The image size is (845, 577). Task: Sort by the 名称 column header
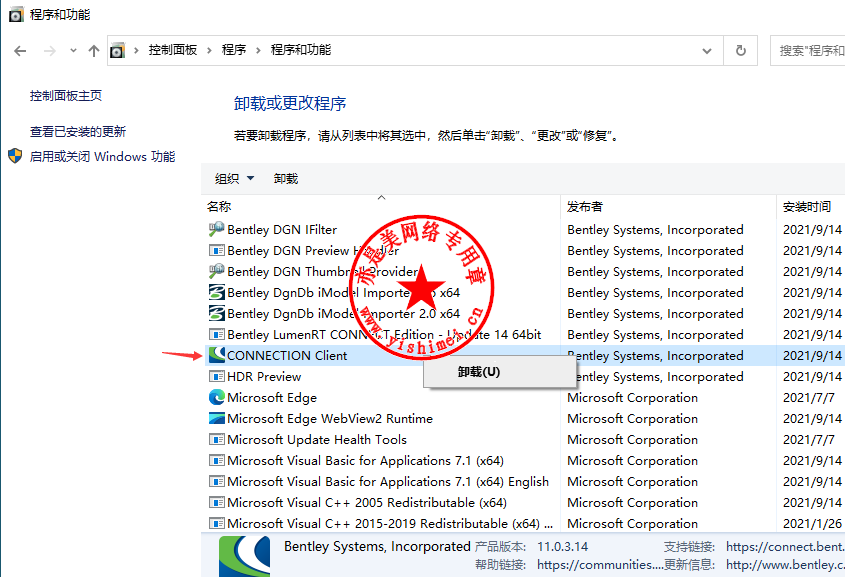(x=219, y=206)
